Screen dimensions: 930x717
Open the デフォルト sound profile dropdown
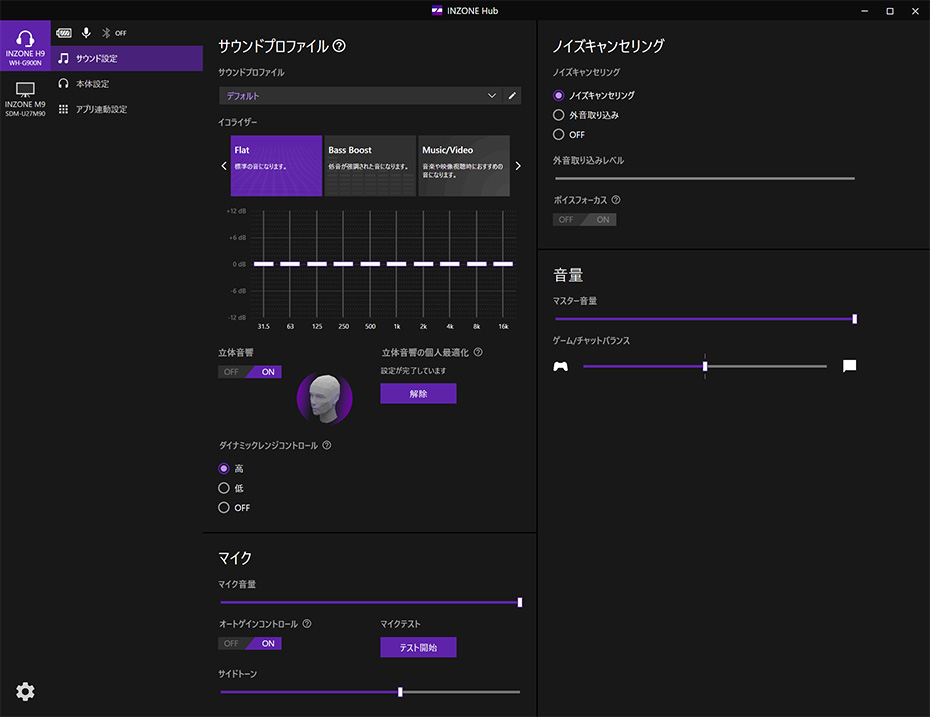coord(359,96)
